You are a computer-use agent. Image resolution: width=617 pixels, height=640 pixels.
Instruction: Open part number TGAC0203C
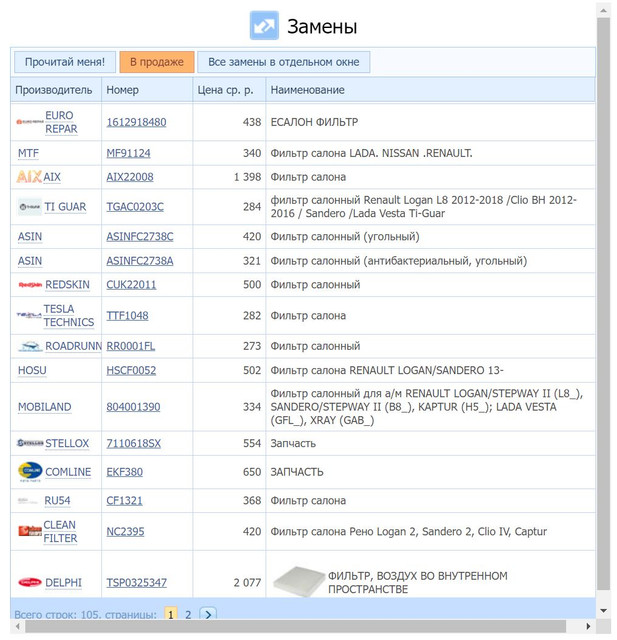[x=135, y=207]
